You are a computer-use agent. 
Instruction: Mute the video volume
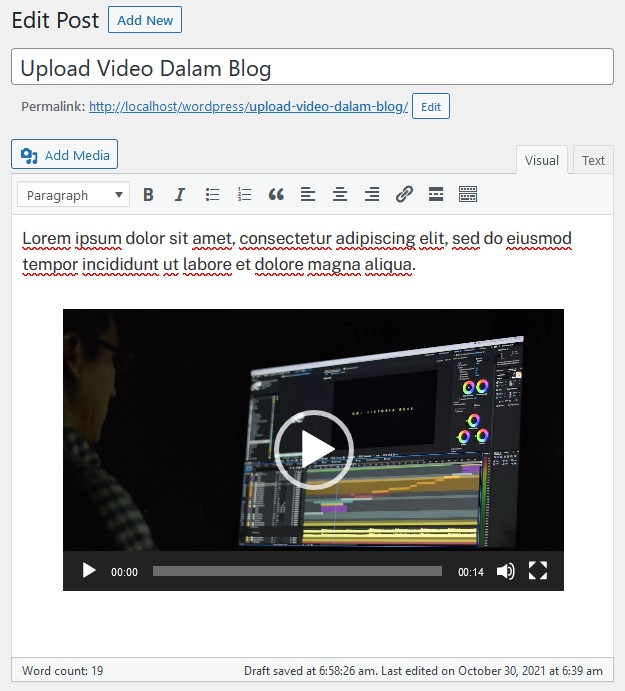tap(506, 571)
